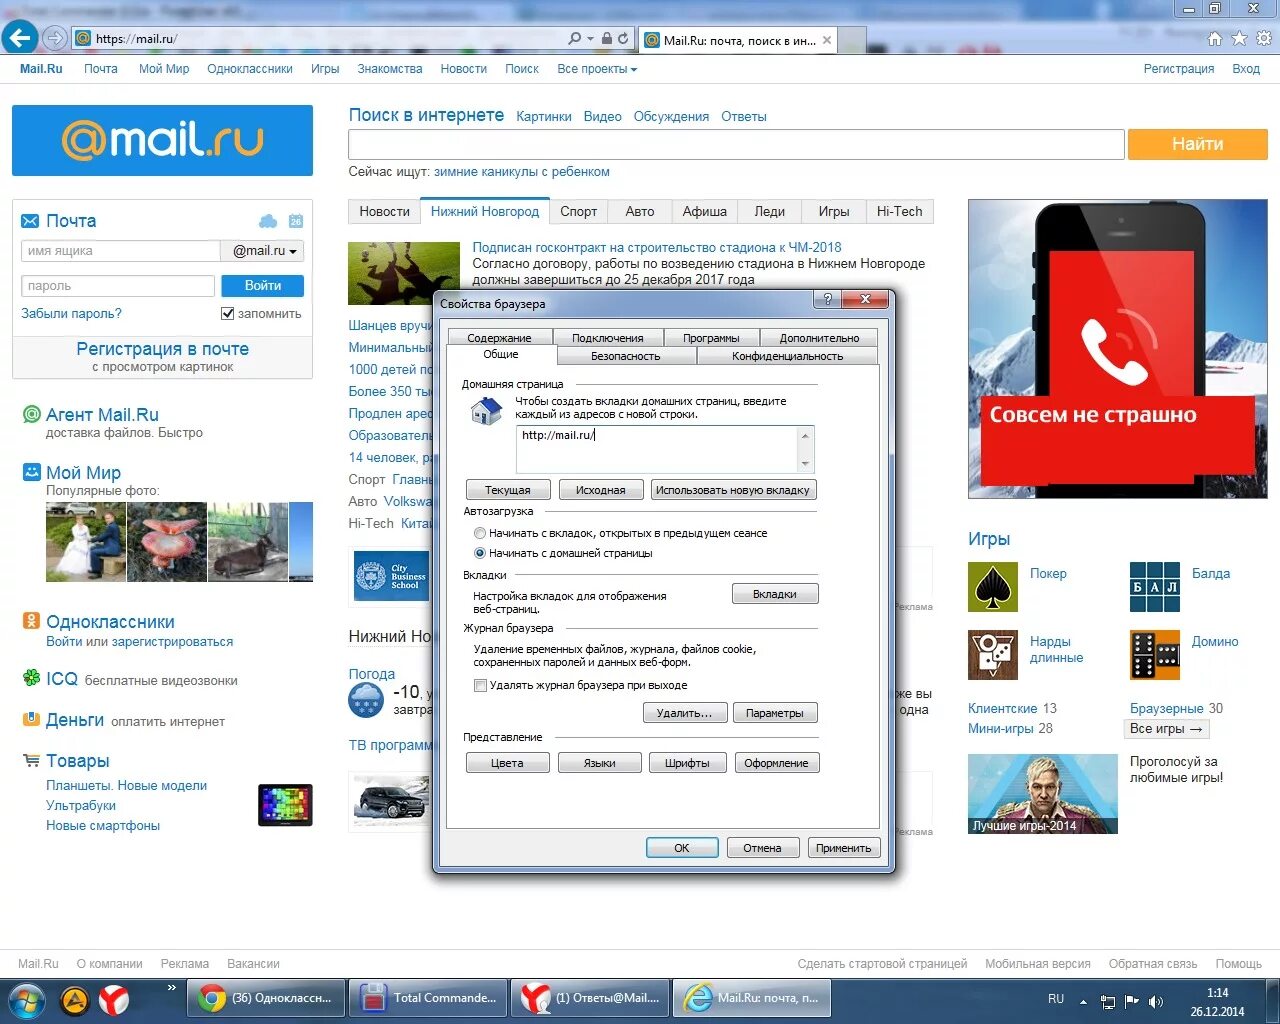Open the Hi-Tech news tab
Screen dimensions: 1280x1024
point(899,211)
